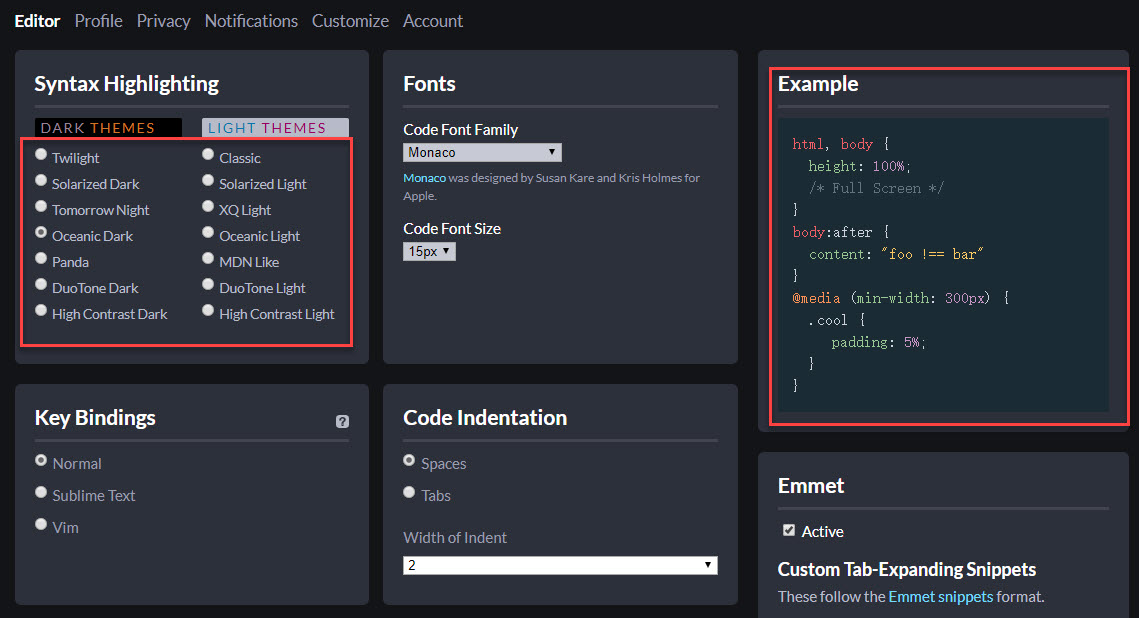
Task: Switch to the Notifications tab
Action: [251, 21]
